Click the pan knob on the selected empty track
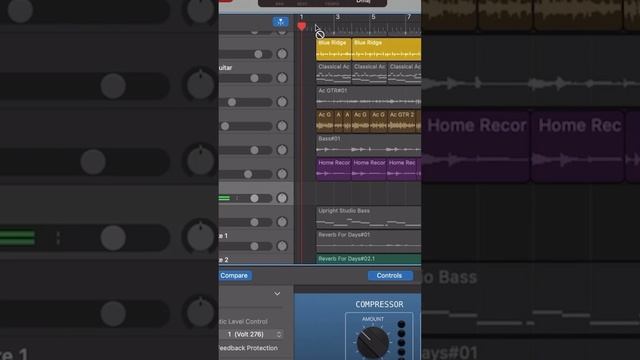The image size is (640, 360). click(x=282, y=198)
